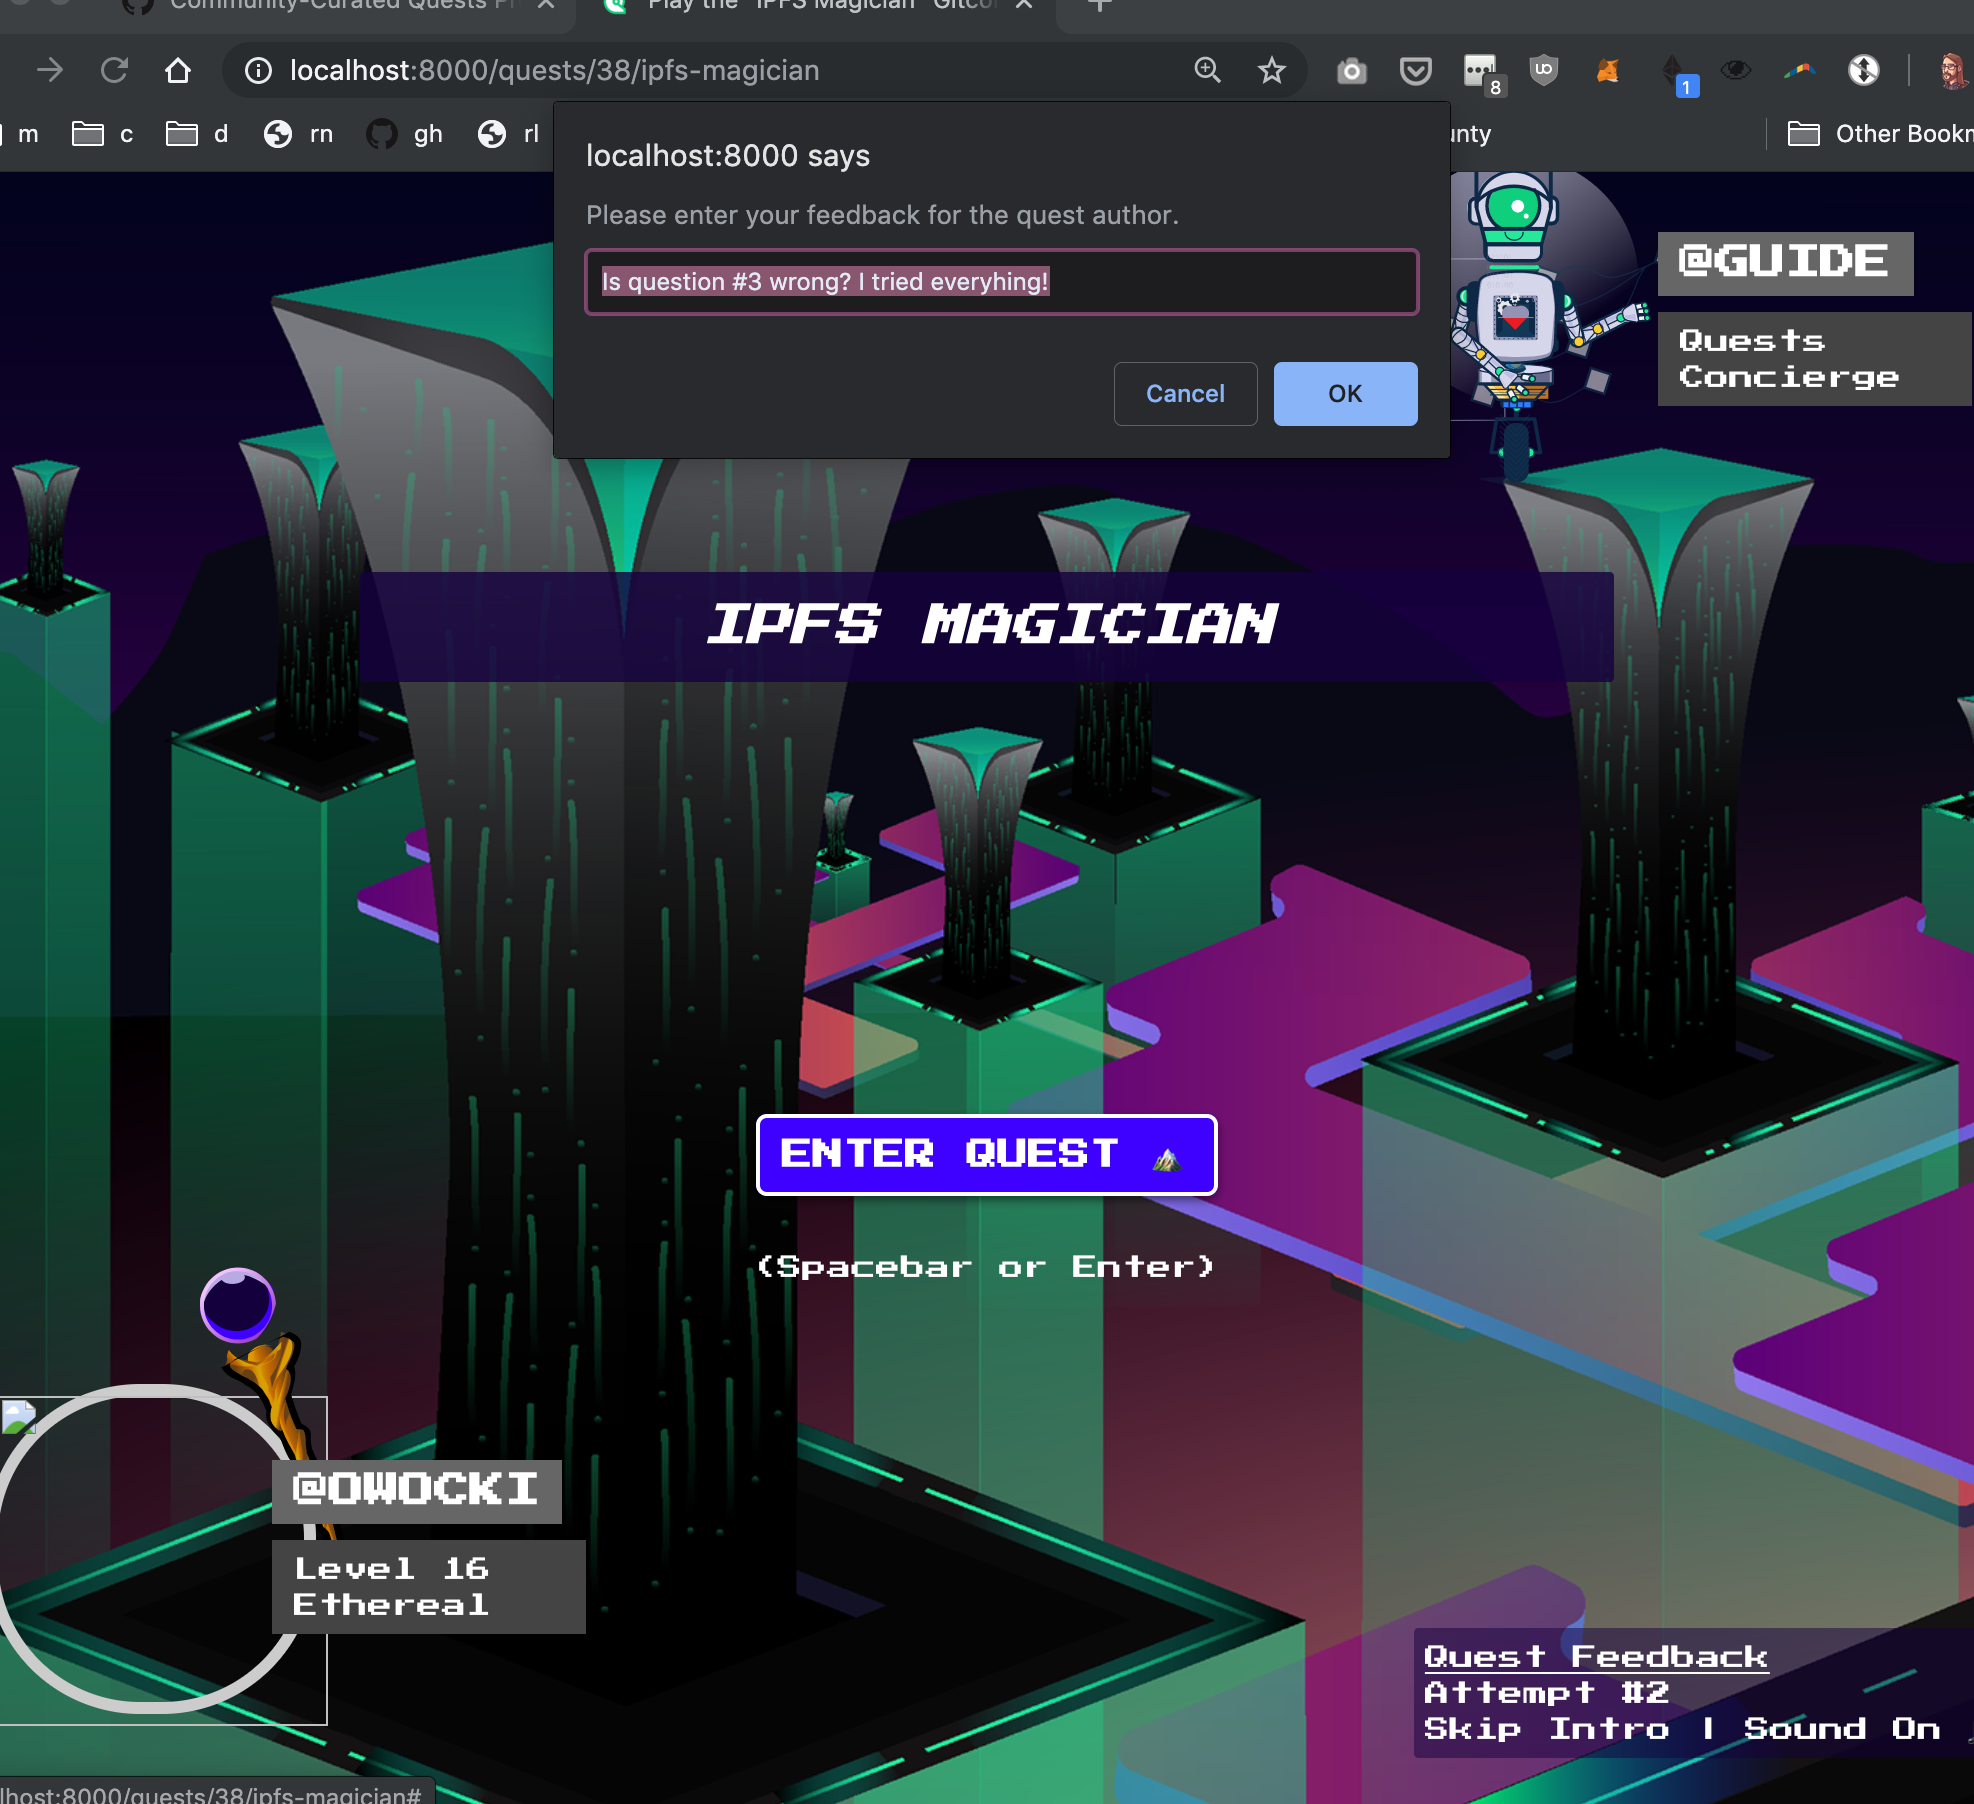Click the Pocket save extension icon
The height and width of the screenshot is (1804, 1974).
(1415, 71)
